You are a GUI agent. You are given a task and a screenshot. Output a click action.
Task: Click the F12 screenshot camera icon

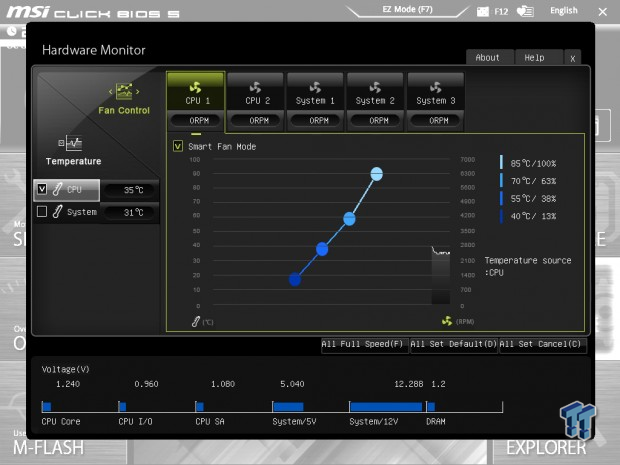pos(482,11)
